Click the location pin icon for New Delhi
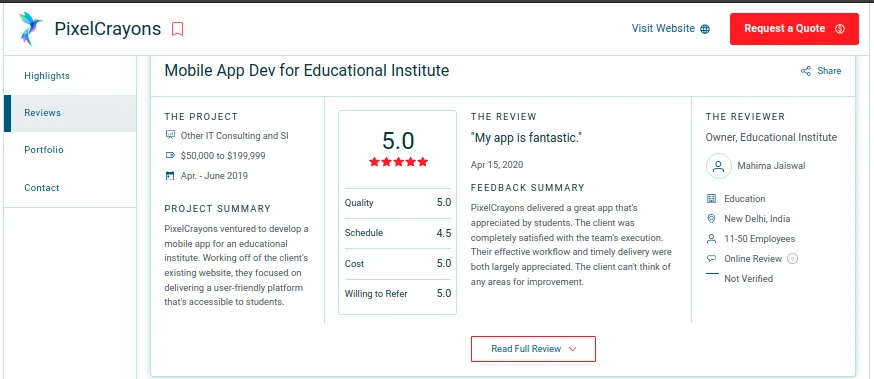The image size is (874, 379). click(x=711, y=219)
